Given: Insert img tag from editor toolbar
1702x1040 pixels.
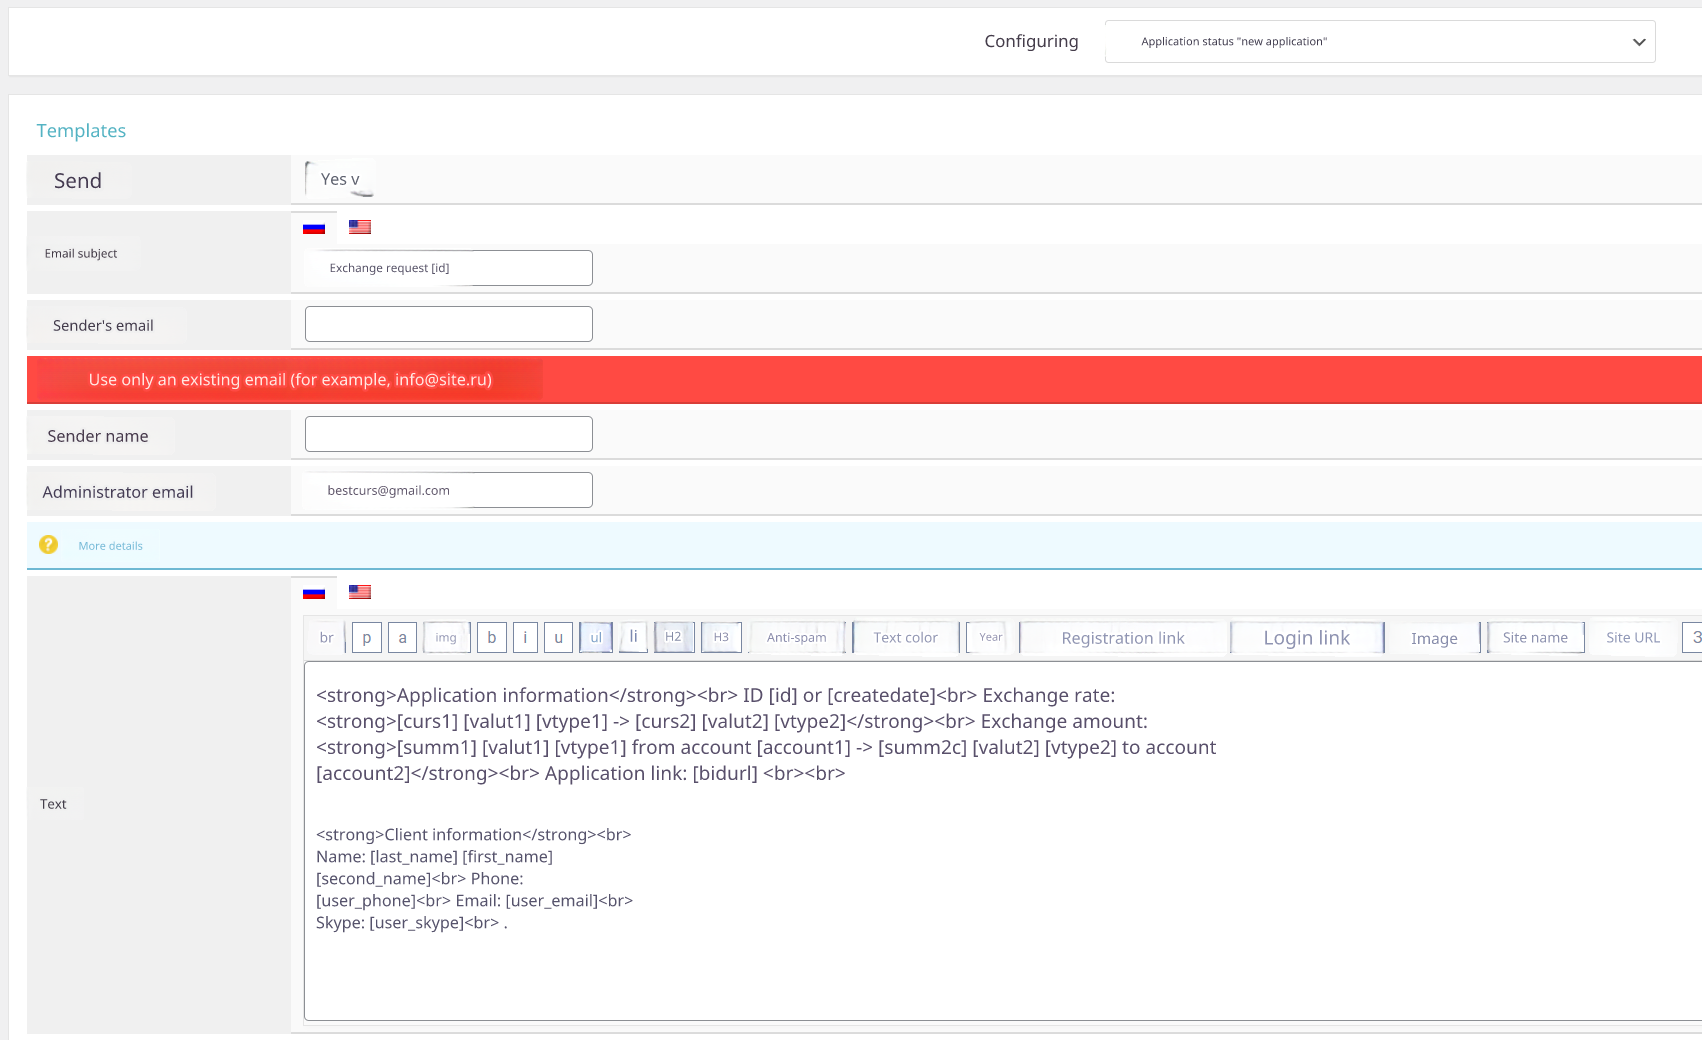Looking at the screenshot, I should 446,638.
